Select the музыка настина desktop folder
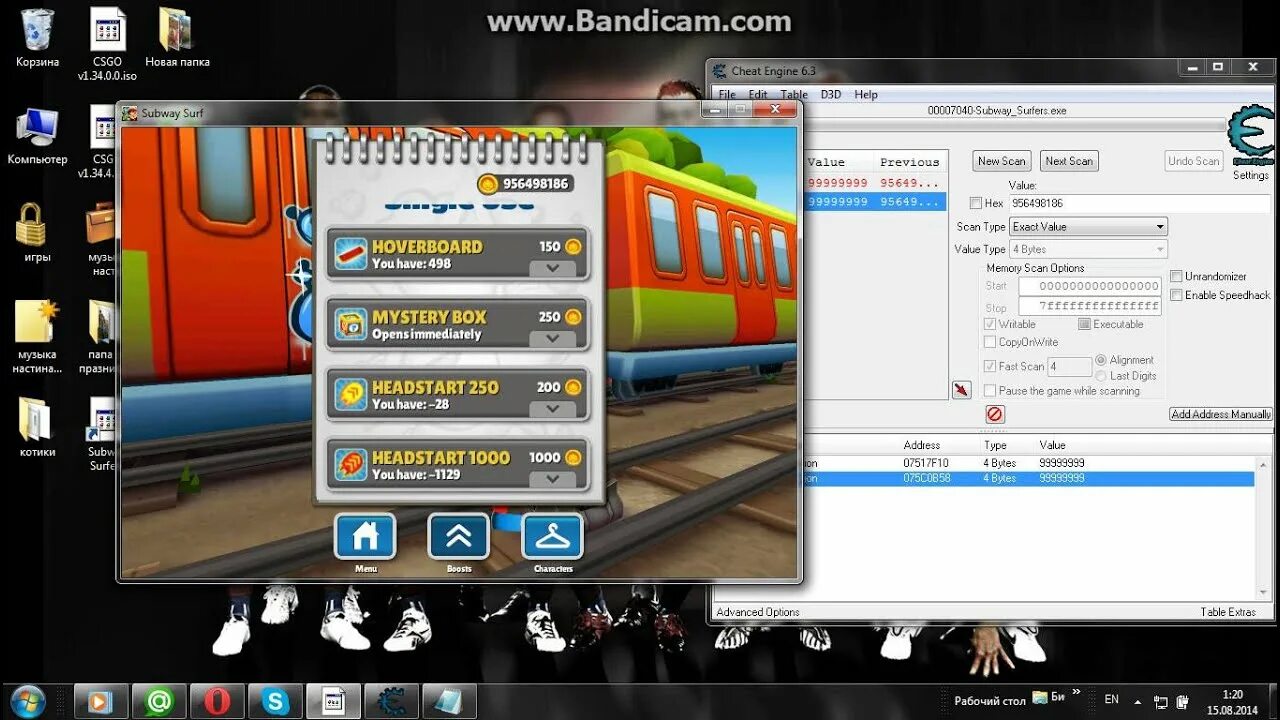Image resolution: width=1280 pixels, height=720 pixels. (x=37, y=336)
